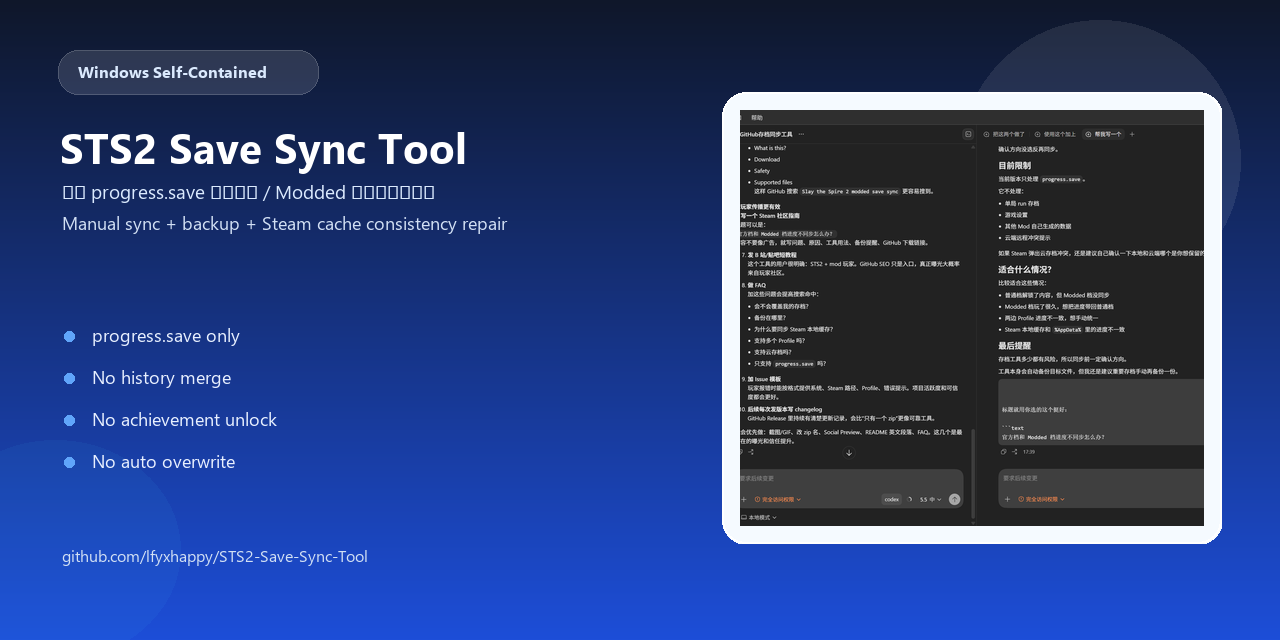Click the 最后提醒 heading
Image resolution: width=1280 pixels, height=640 pixels.
coord(1015,345)
